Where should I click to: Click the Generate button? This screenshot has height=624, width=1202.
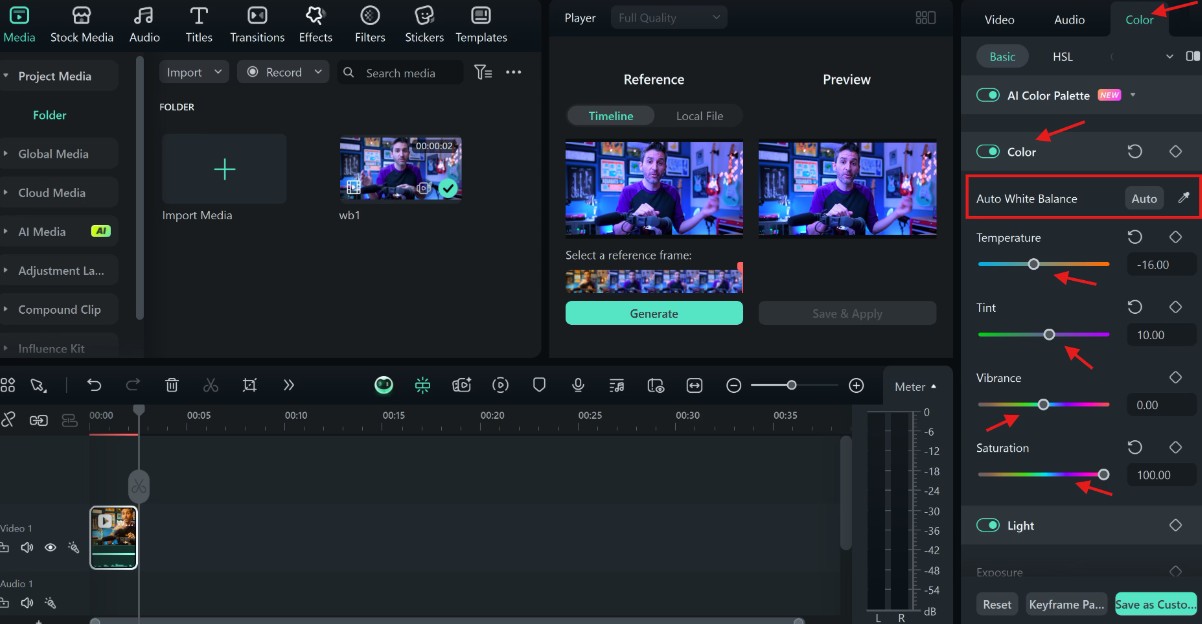(x=654, y=313)
